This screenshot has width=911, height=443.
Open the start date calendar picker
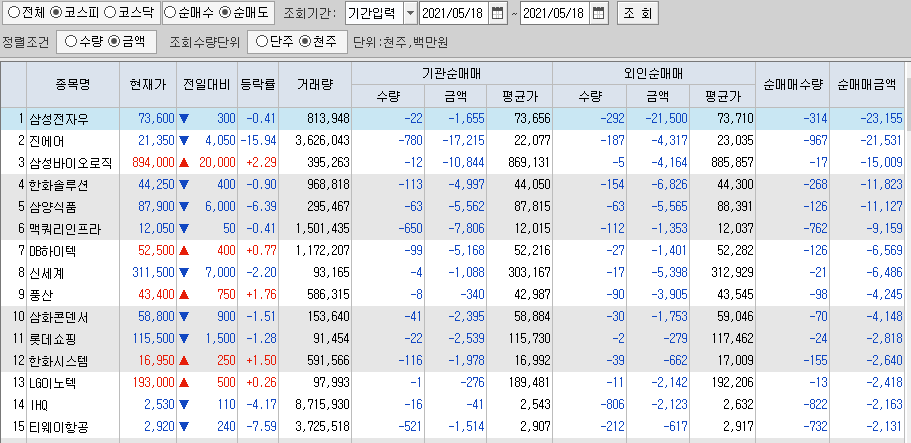click(497, 13)
